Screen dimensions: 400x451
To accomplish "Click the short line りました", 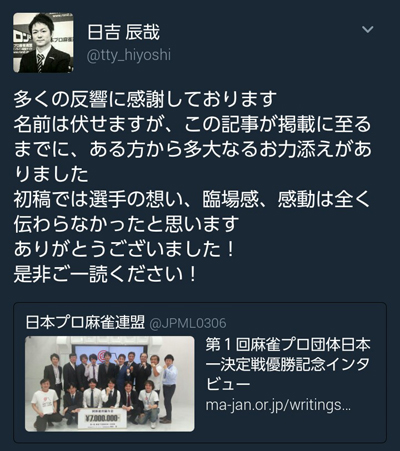I will coord(51,174).
